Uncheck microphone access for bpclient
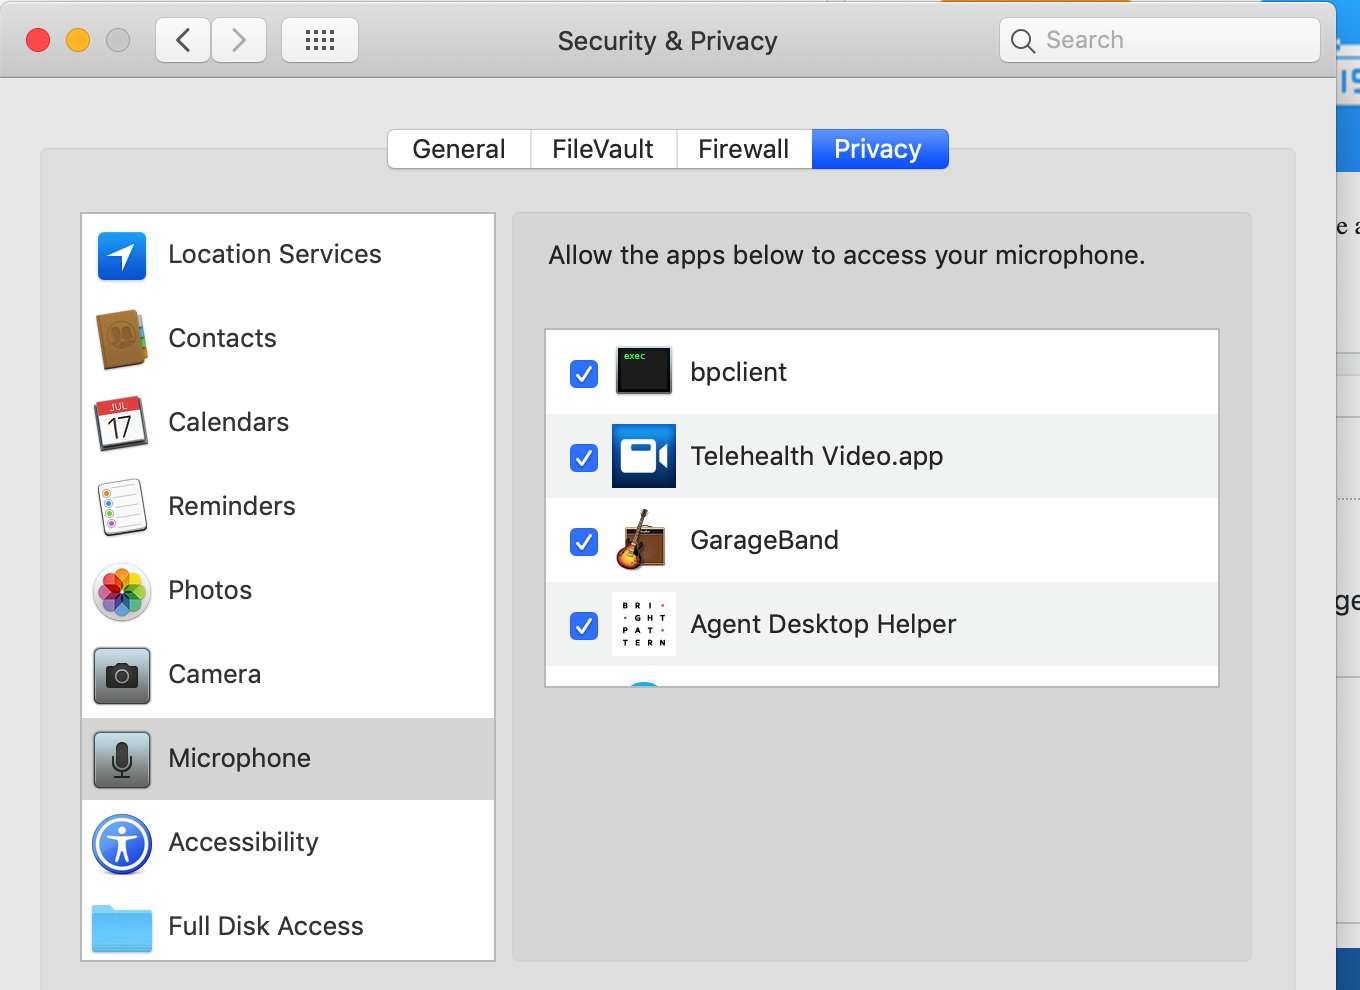The image size is (1360, 990). tap(584, 373)
